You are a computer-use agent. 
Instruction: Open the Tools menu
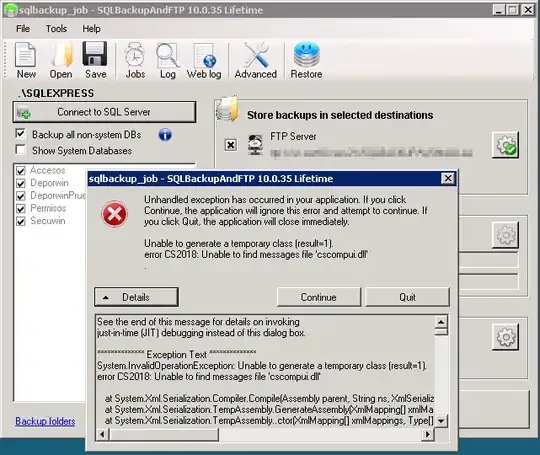(56, 29)
